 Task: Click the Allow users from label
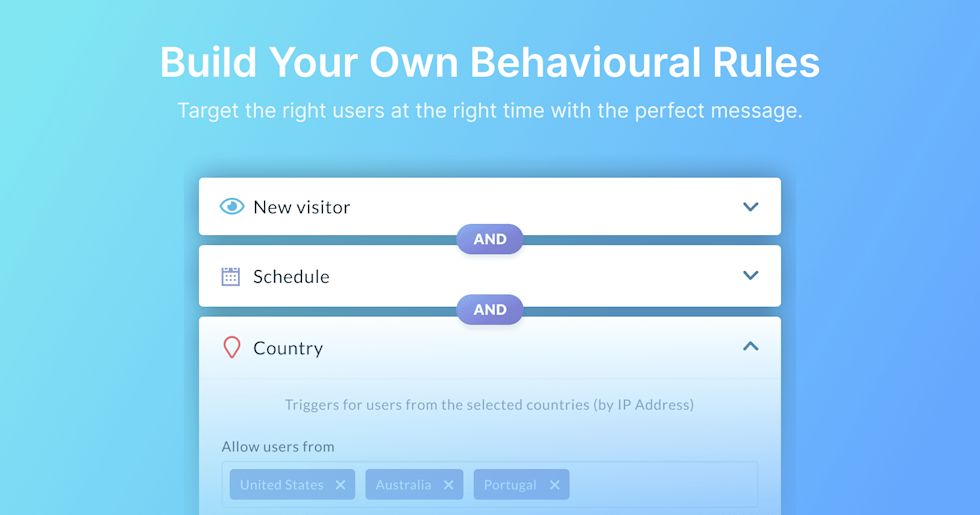(x=278, y=447)
